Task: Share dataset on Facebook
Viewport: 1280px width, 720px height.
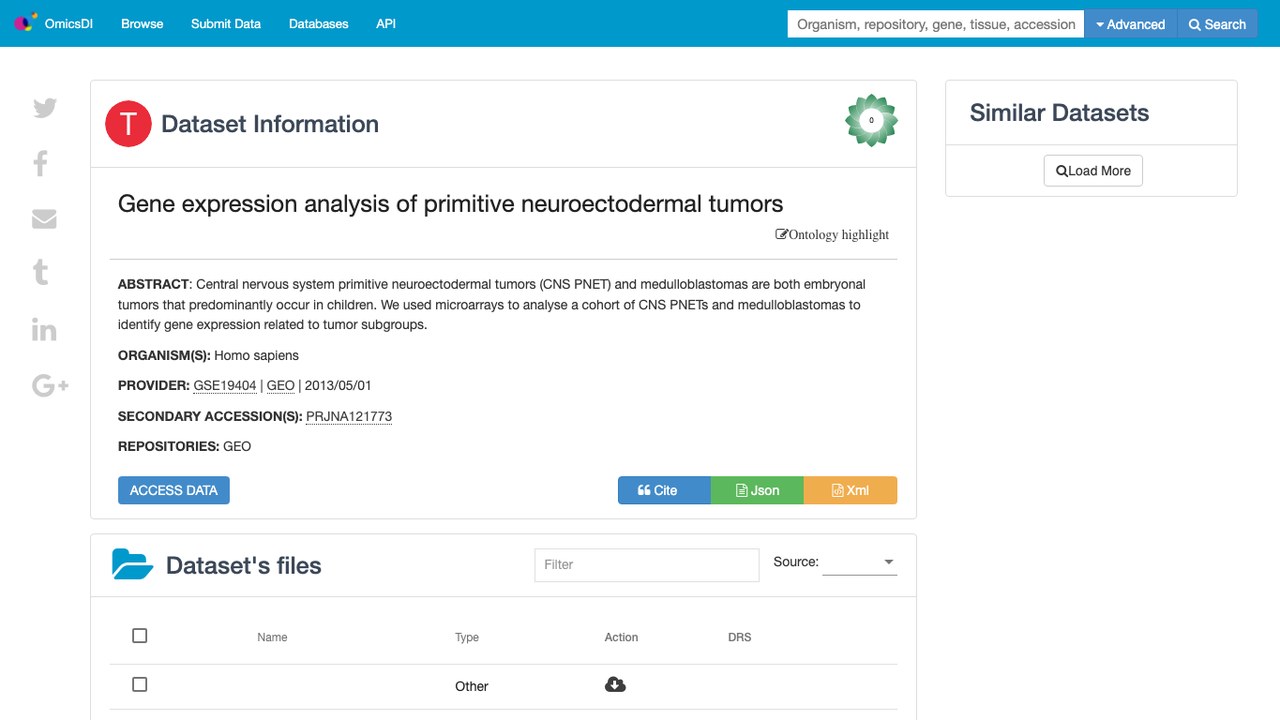Action: pyautogui.click(x=41, y=163)
